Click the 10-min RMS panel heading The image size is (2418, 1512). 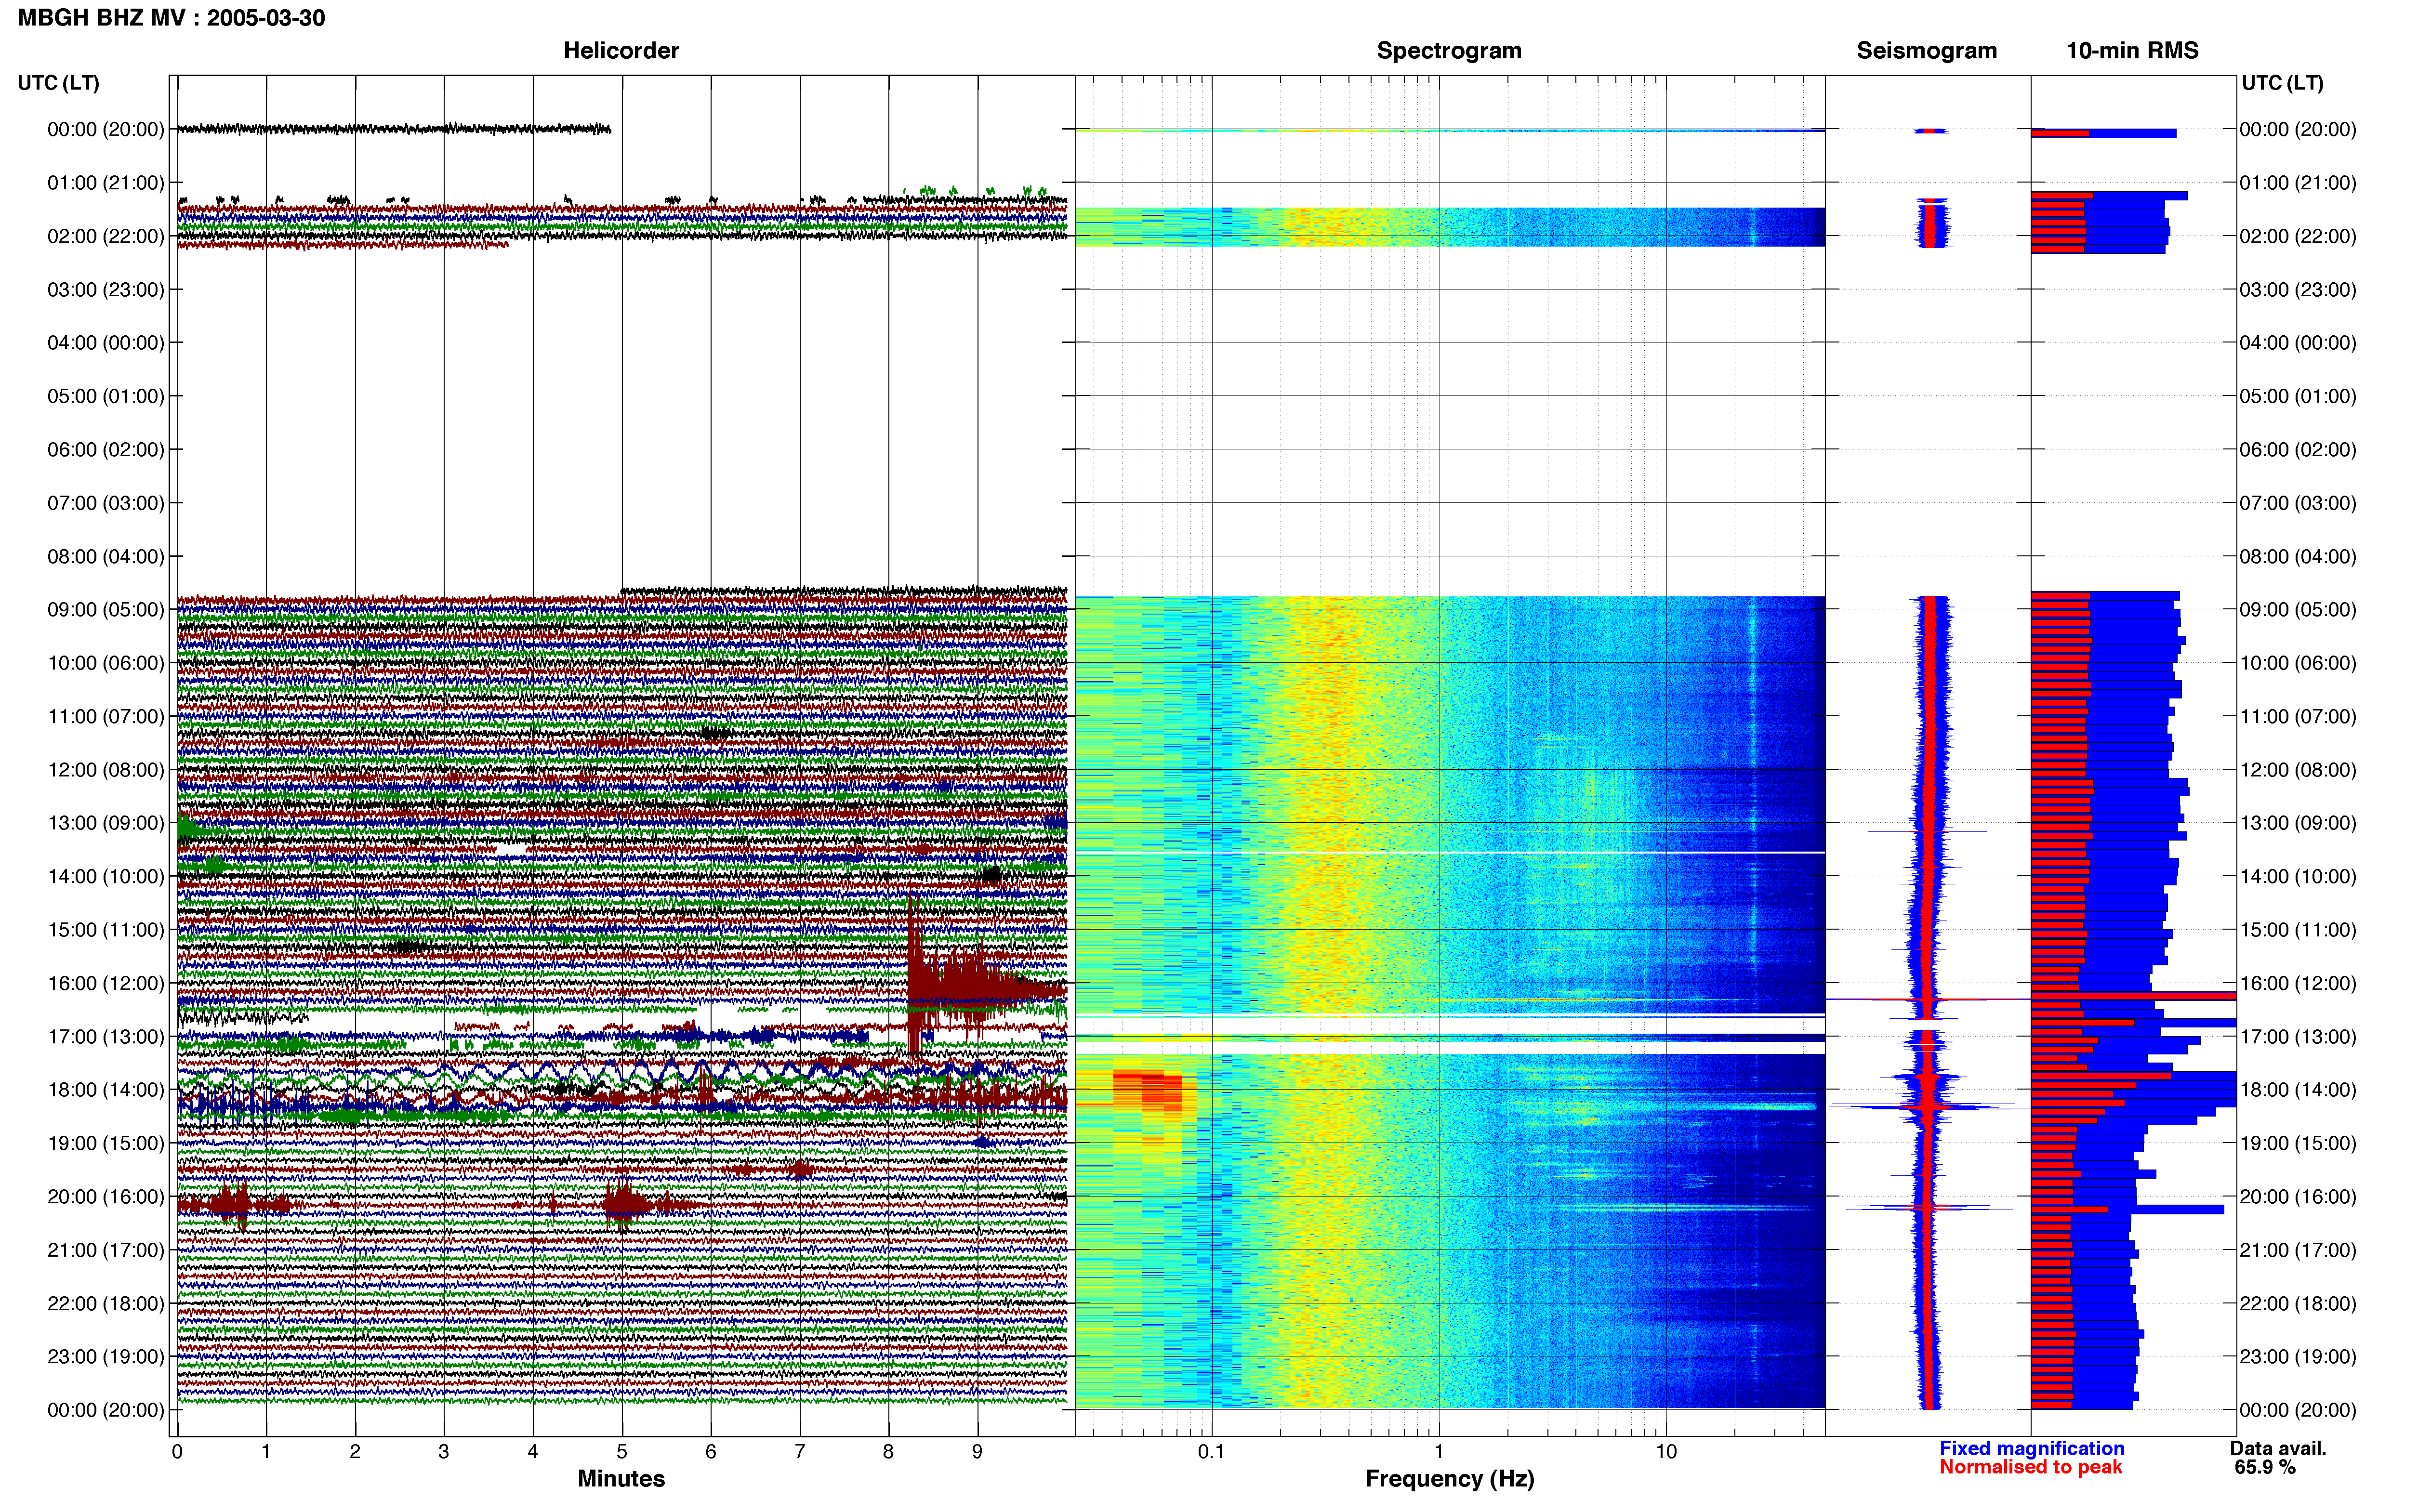tap(2132, 50)
